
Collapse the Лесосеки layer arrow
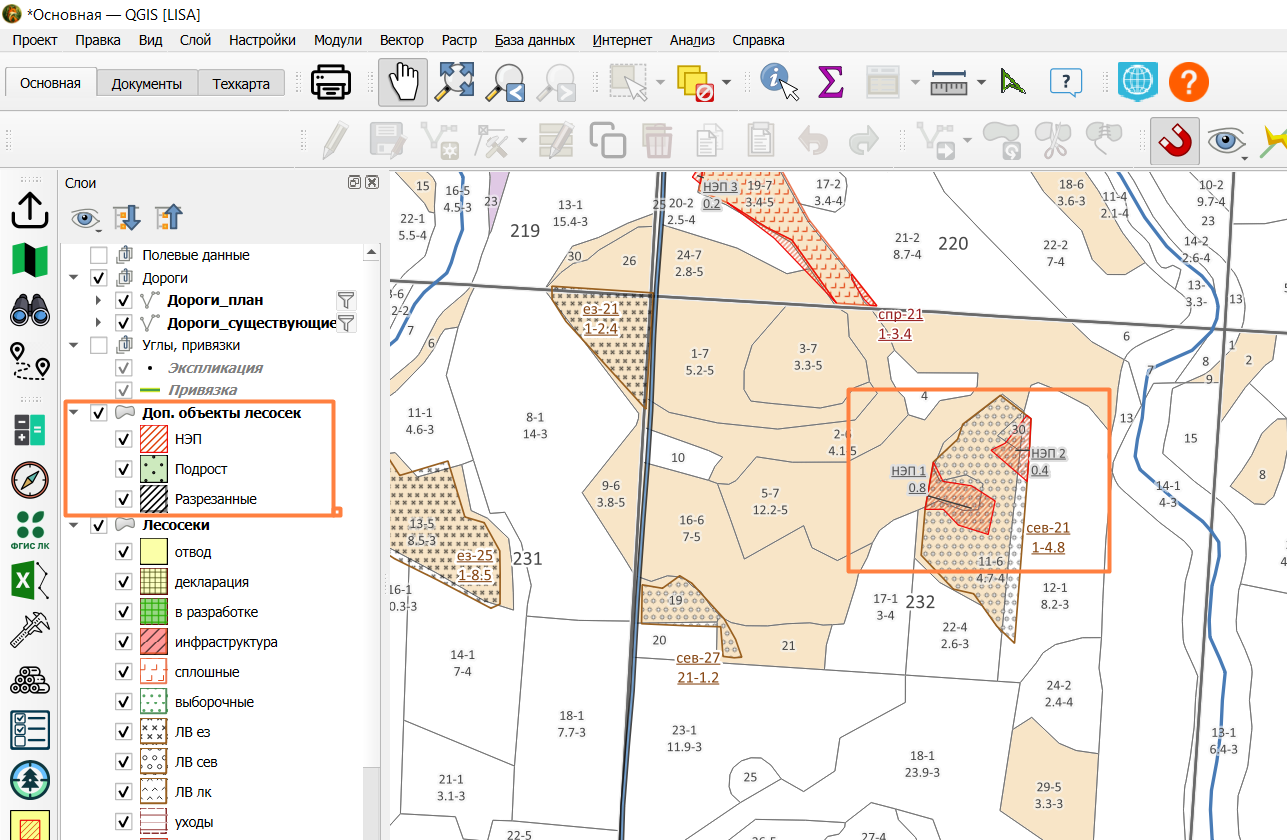tap(73, 525)
